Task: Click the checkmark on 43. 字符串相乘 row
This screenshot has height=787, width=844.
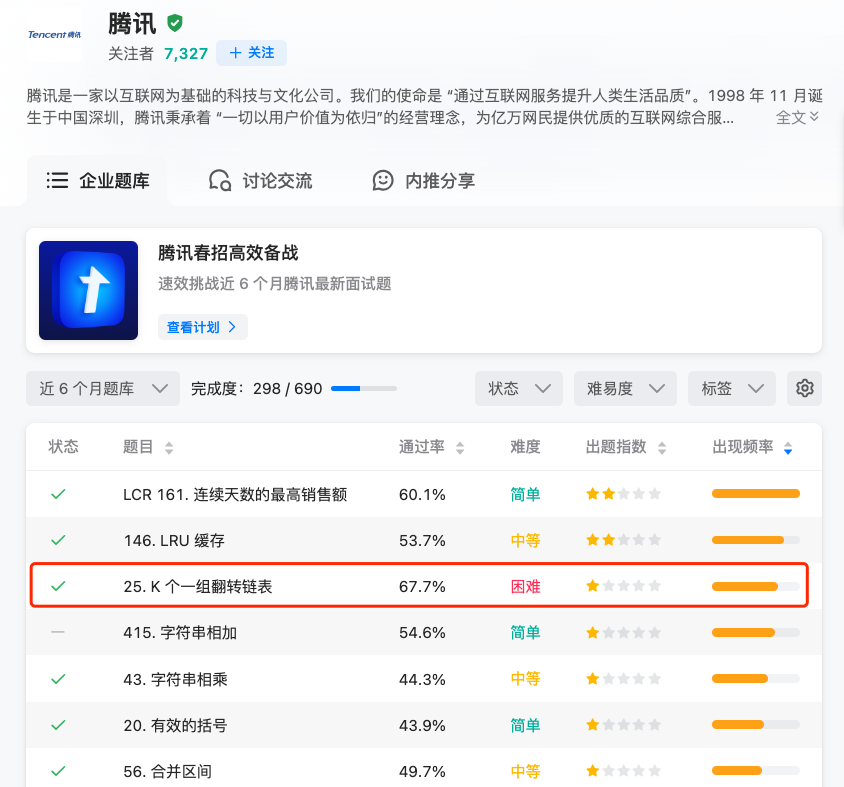Action: click(58, 679)
